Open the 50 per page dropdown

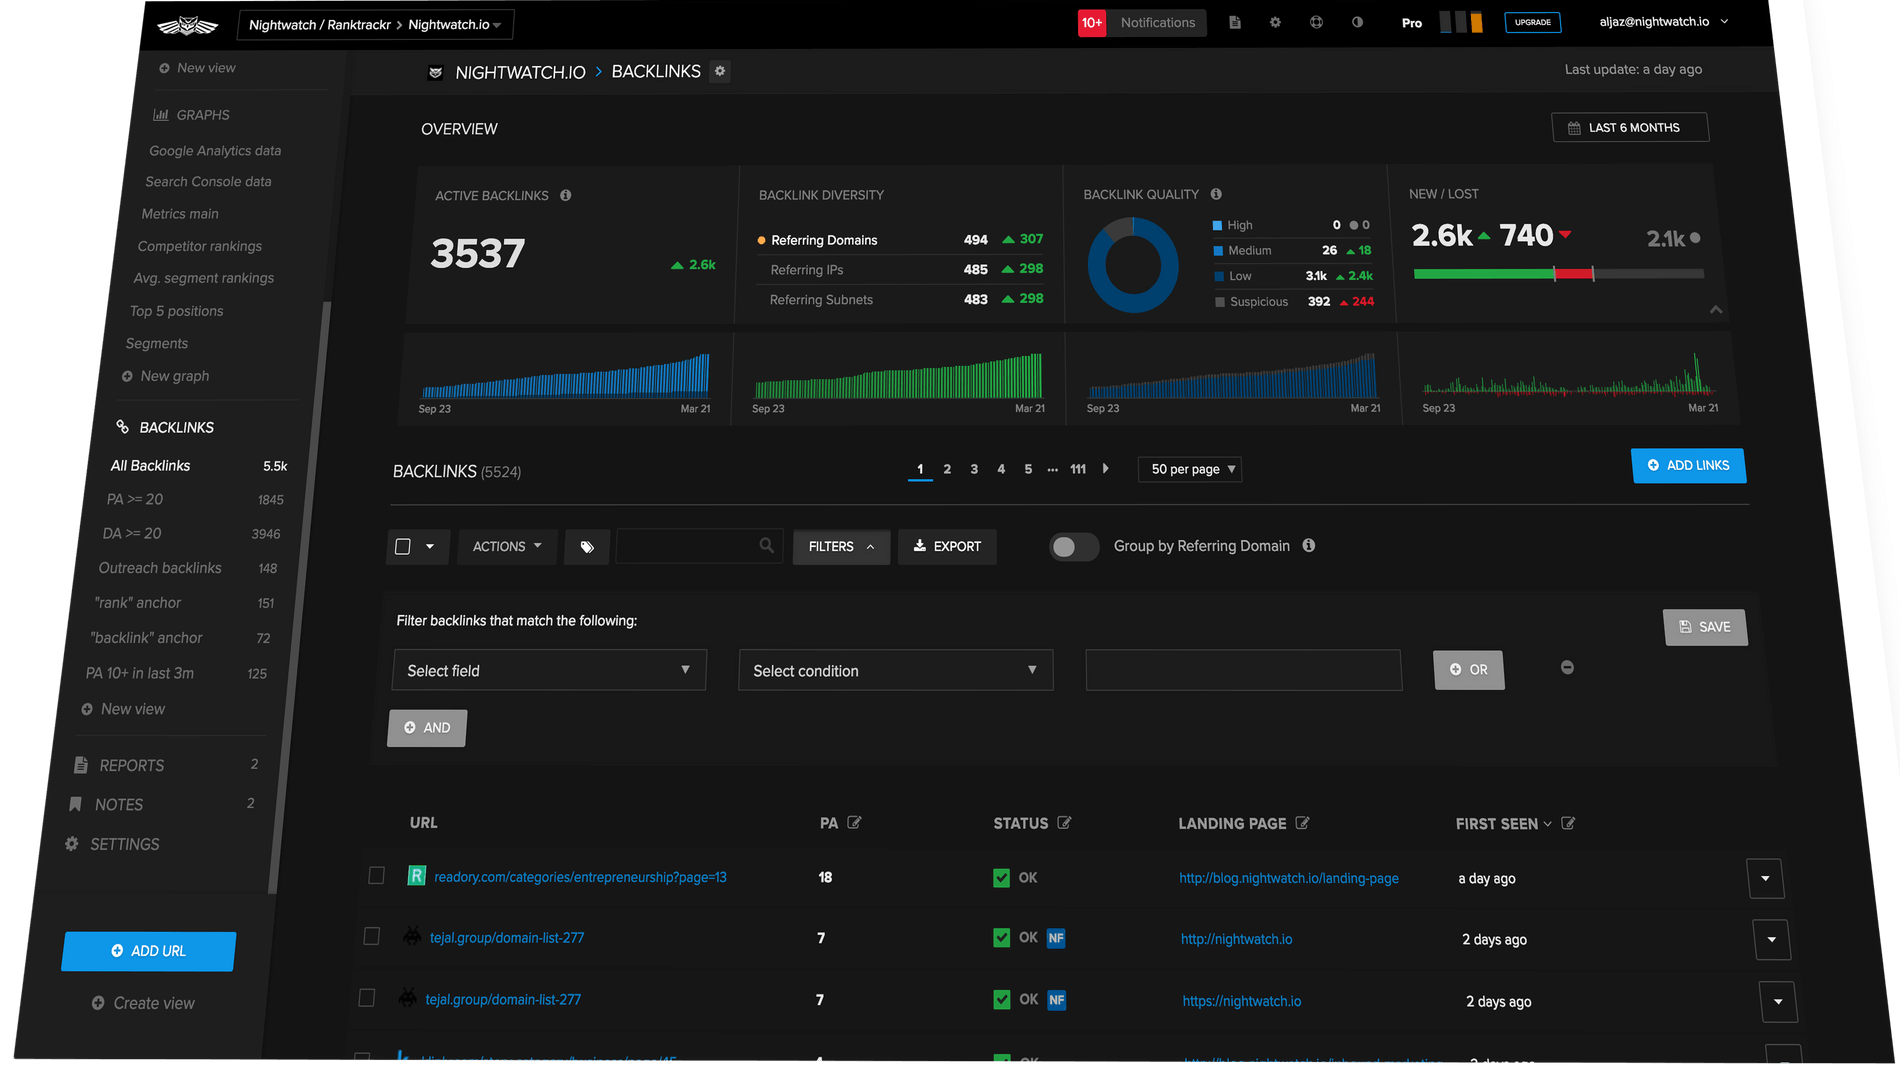click(x=1190, y=469)
